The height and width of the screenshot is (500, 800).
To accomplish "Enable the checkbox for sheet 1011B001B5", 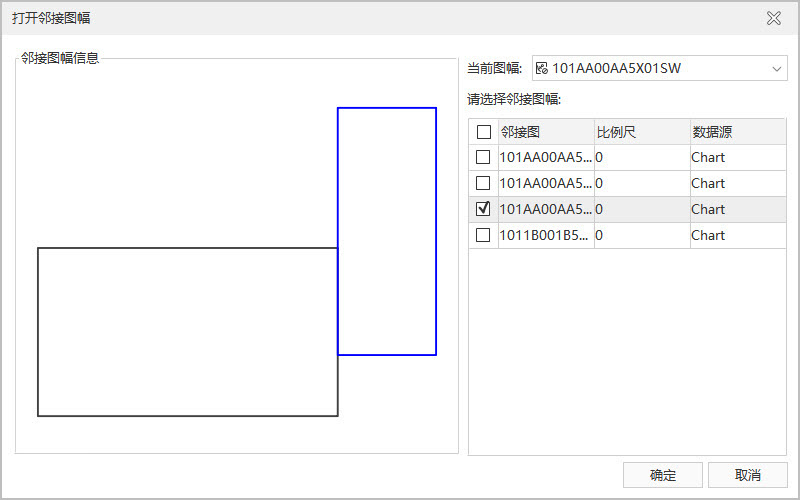I will [x=484, y=235].
